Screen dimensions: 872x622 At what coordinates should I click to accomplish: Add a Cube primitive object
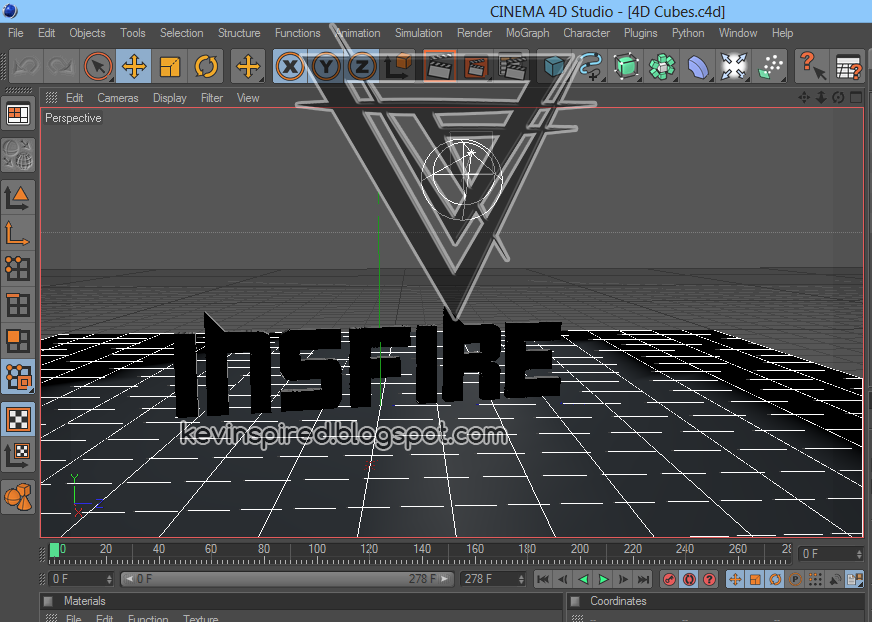pyautogui.click(x=554, y=67)
